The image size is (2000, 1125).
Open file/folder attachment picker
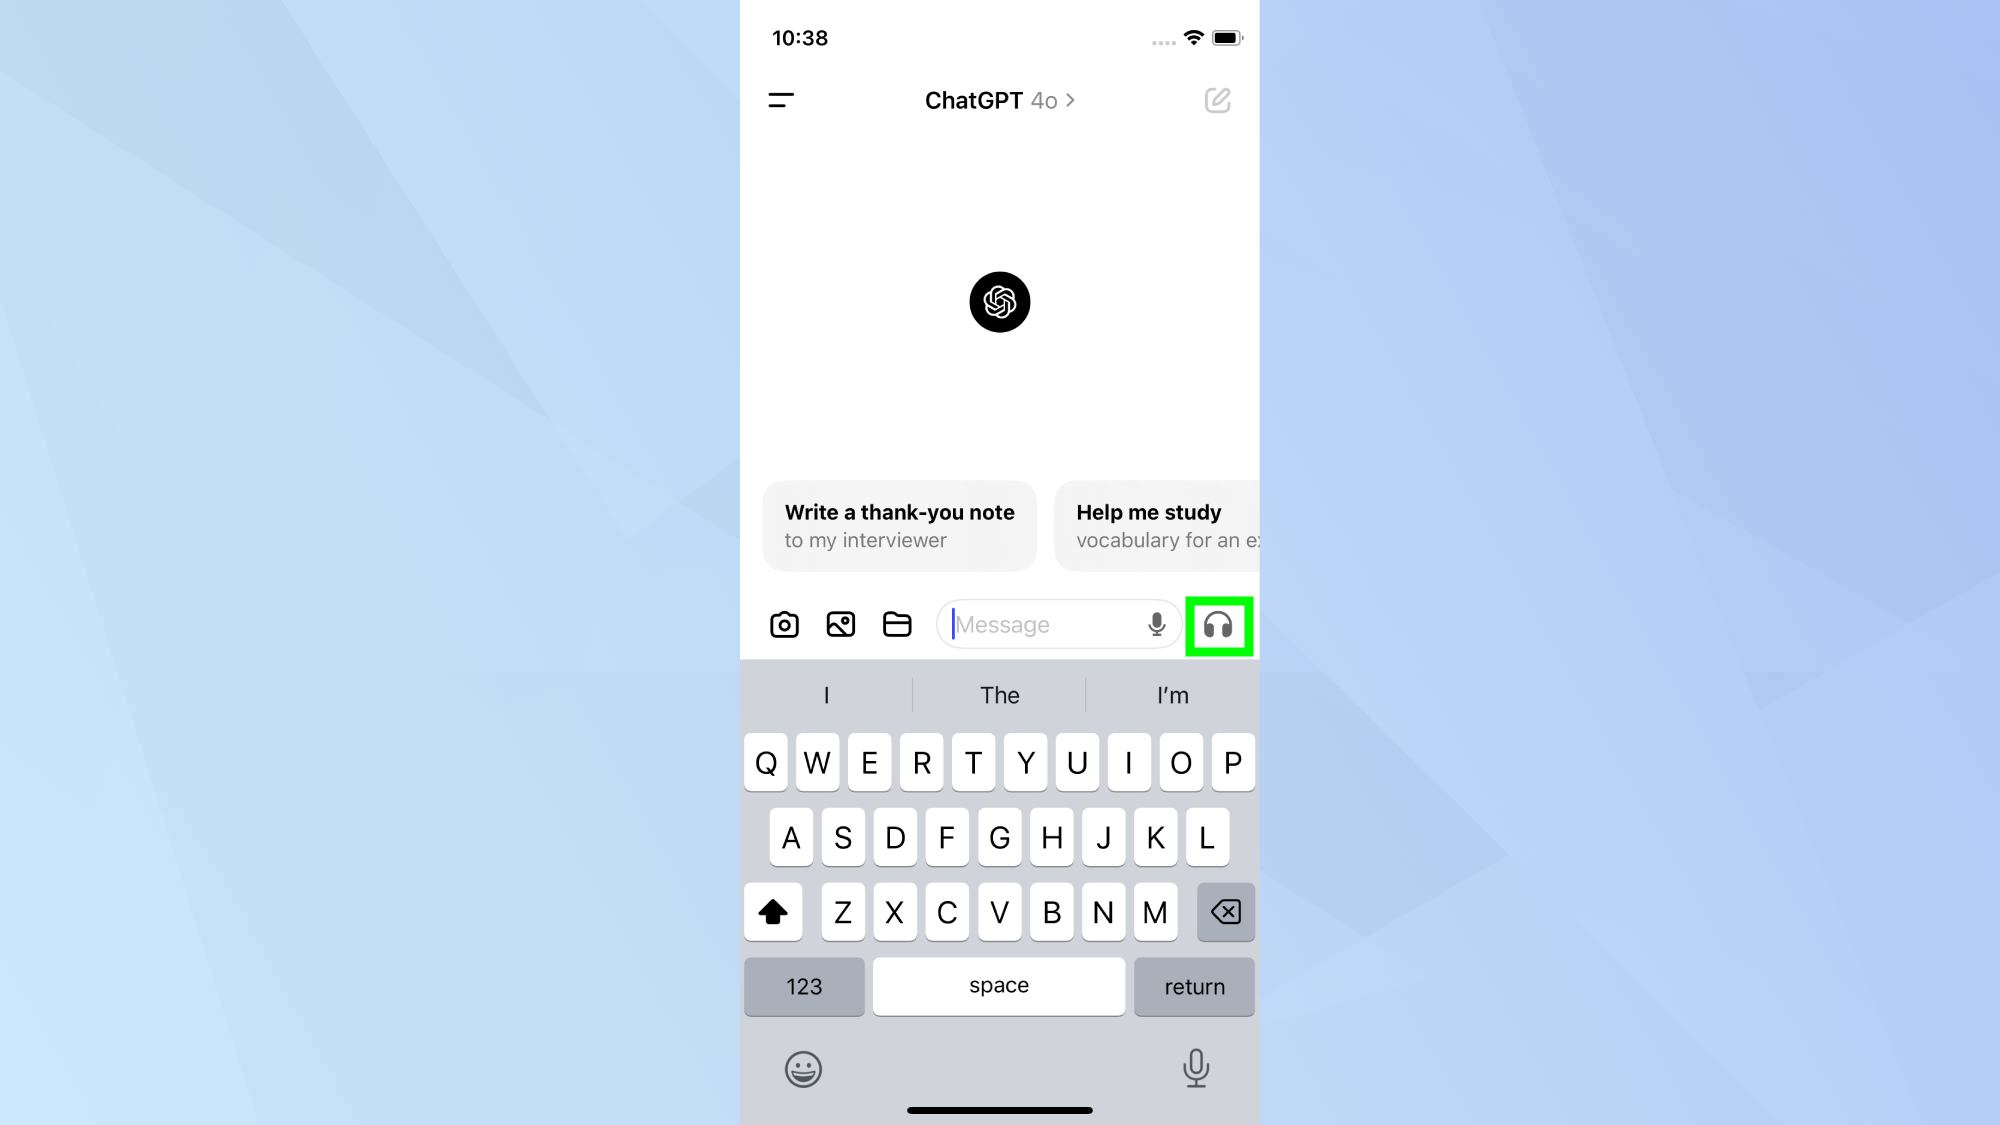(x=896, y=625)
